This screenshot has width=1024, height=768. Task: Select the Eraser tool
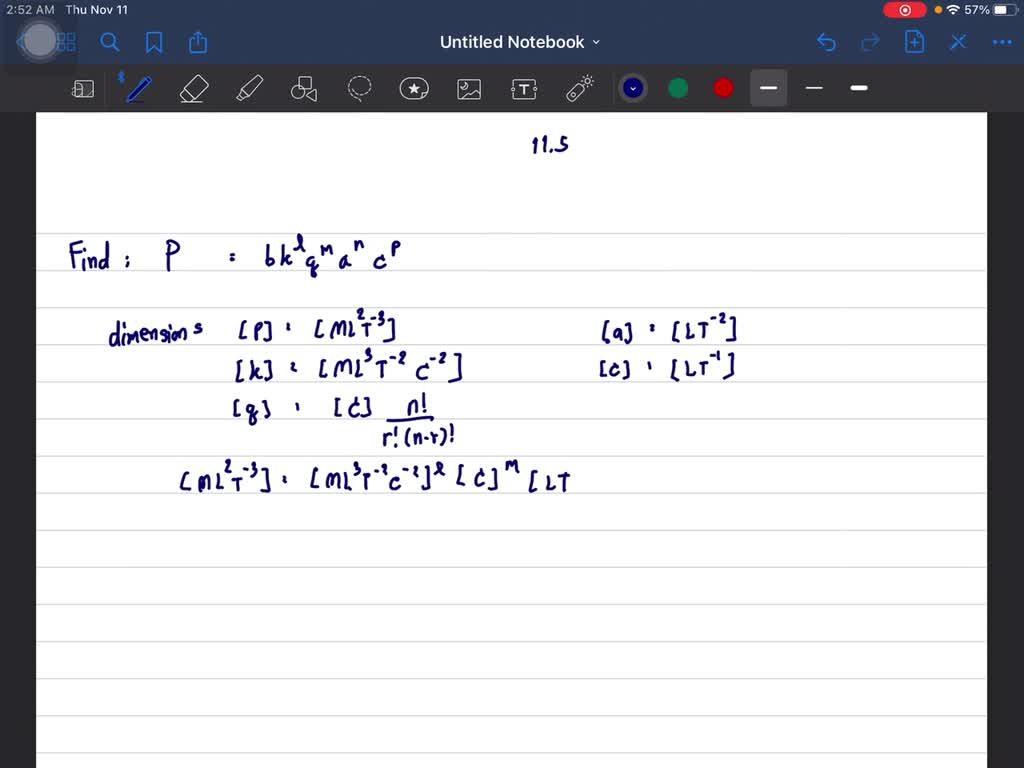[193, 88]
